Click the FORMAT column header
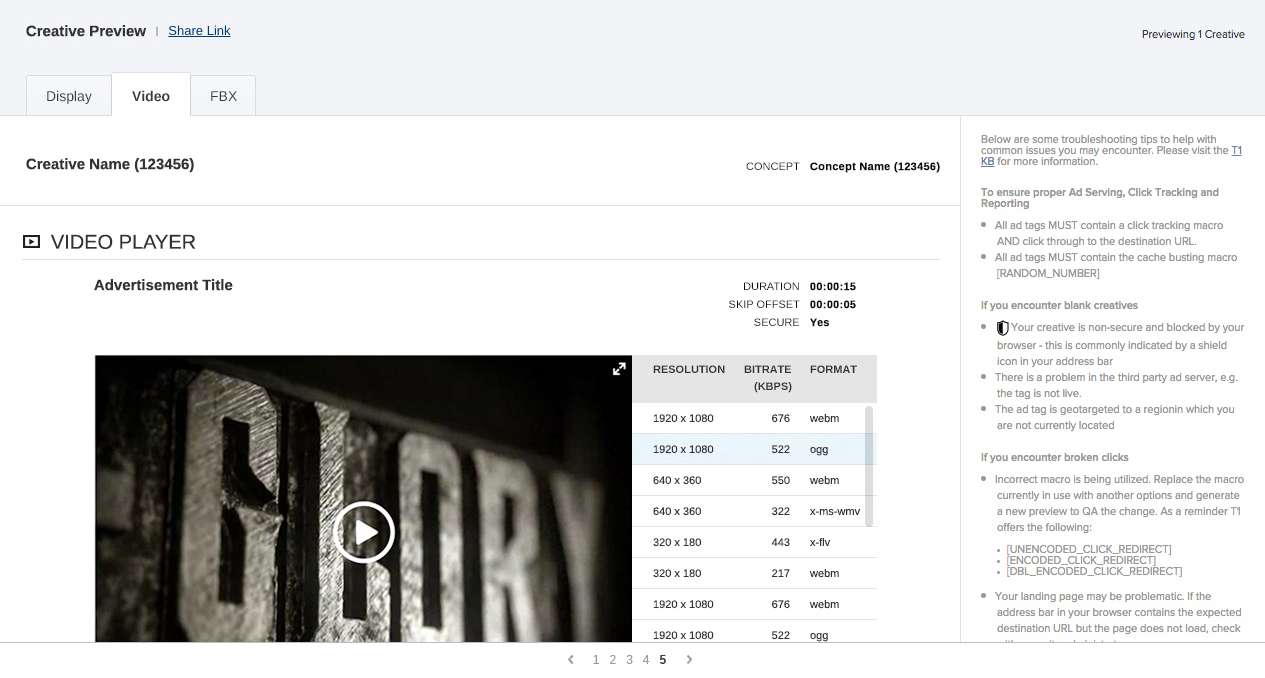 pos(833,369)
